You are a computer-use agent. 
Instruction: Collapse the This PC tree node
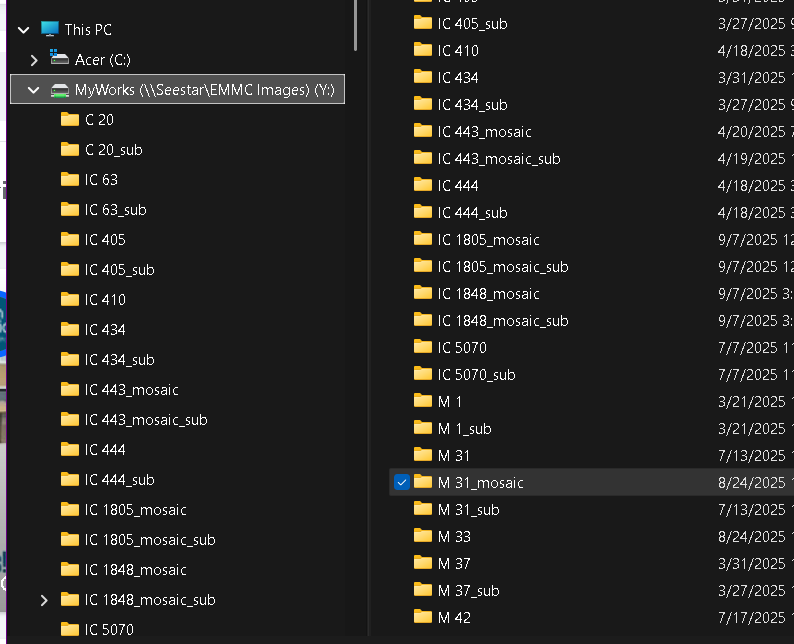coord(24,30)
